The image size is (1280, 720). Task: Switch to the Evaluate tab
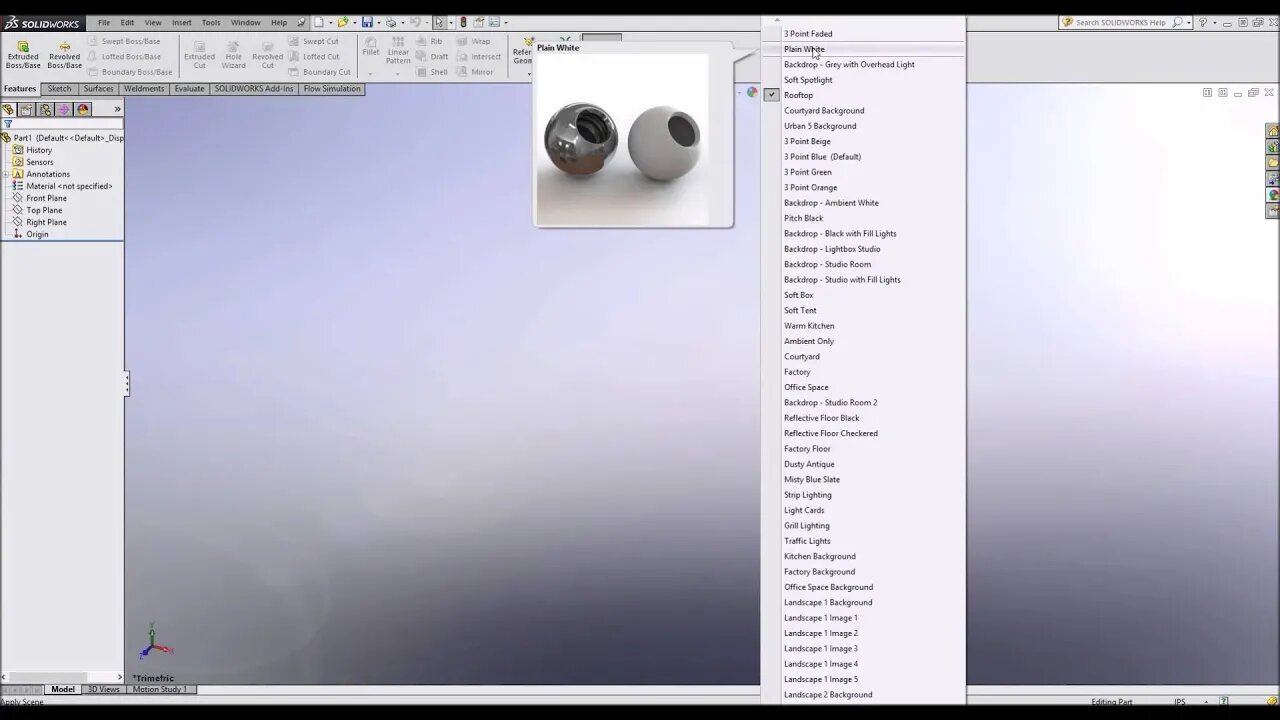pyautogui.click(x=189, y=89)
